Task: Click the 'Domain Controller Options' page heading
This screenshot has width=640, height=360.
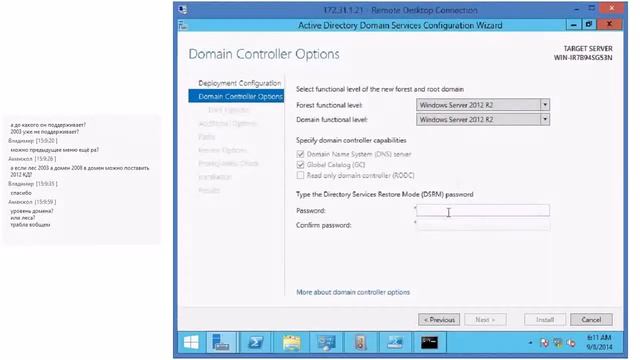Action: tap(264, 54)
